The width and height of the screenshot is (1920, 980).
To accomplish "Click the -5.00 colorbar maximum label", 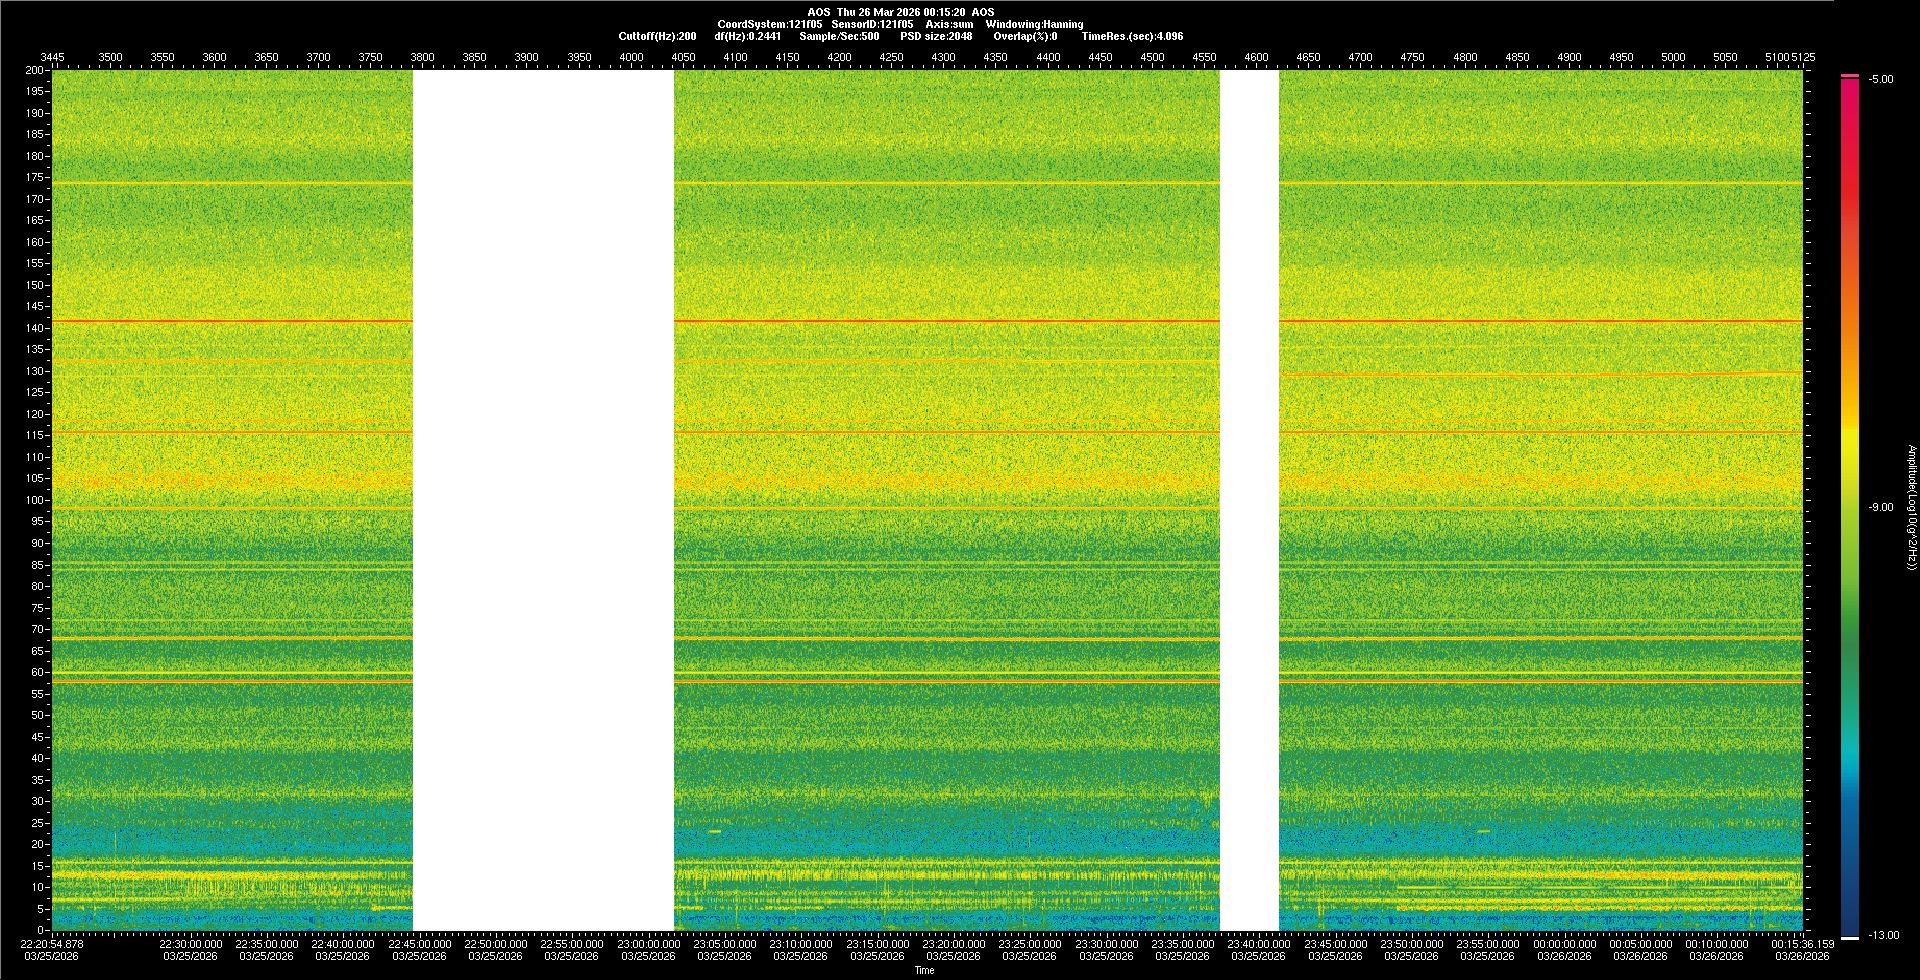I will coord(1880,79).
